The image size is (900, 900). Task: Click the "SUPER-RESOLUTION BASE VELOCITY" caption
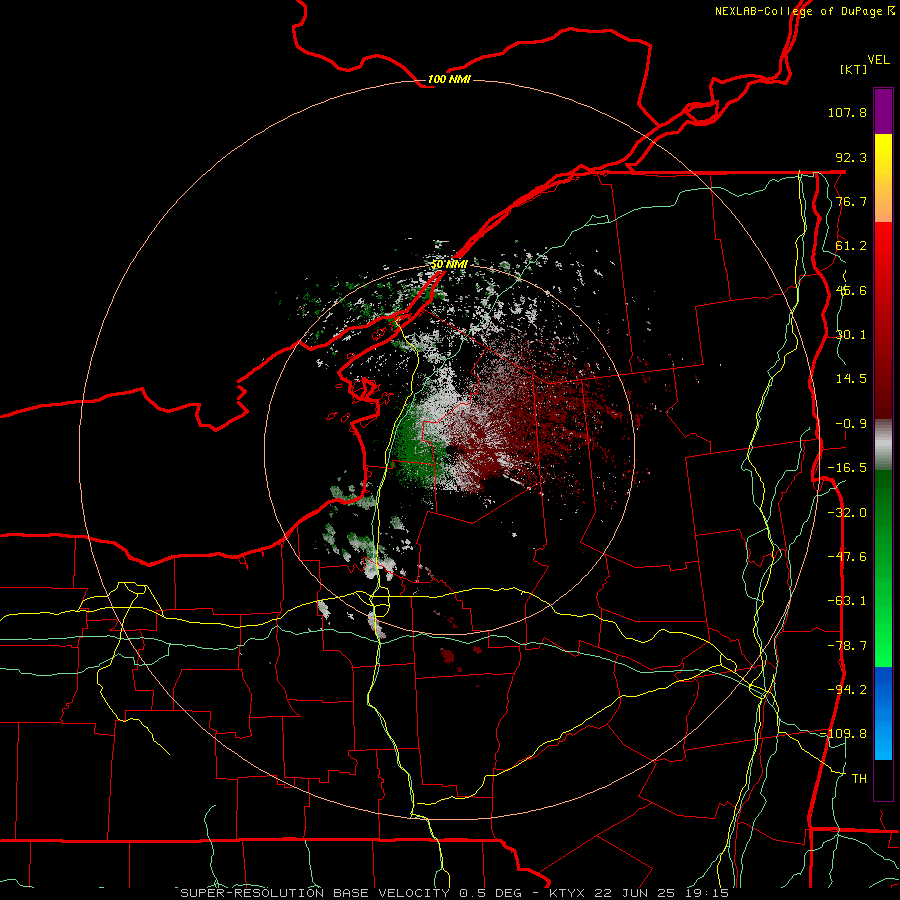coord(315,893)
